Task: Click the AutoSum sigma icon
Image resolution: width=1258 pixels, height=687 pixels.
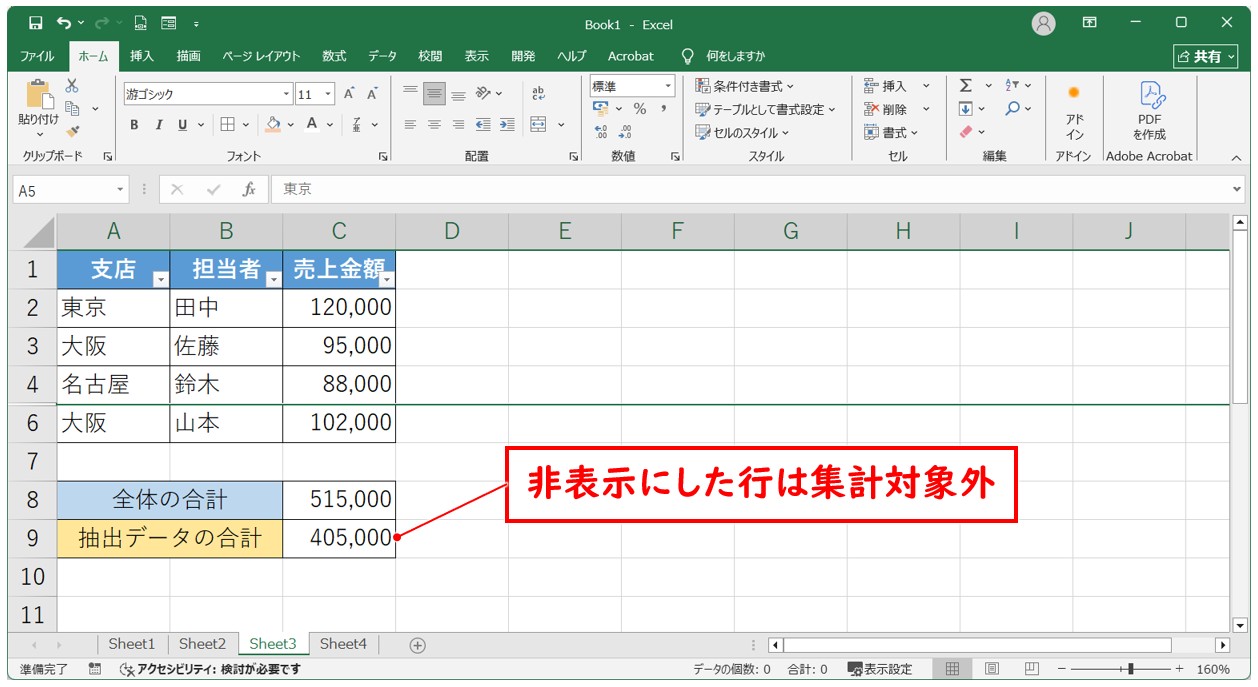Action: [x=965, y=86]
